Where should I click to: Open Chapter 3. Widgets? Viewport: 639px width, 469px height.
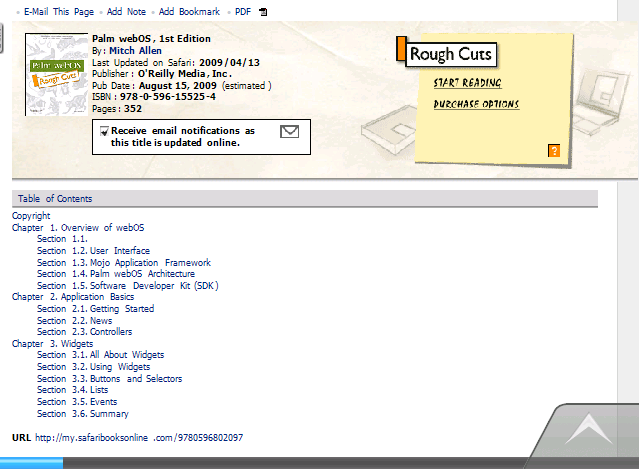(x=52, y=343)
